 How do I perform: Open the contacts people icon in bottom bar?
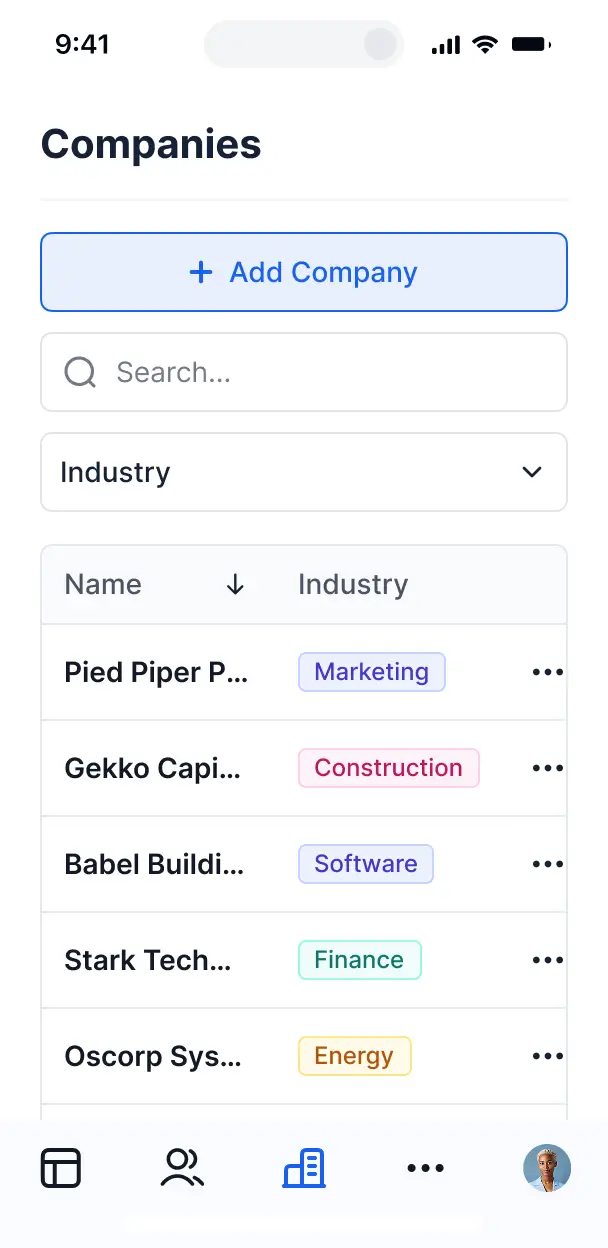pyautogui.click(x=182, y=1168)
